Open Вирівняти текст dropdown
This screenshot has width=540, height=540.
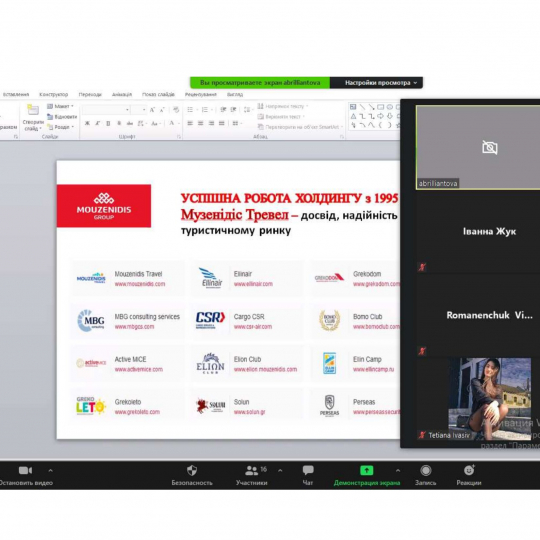click(x=281, y=117)
